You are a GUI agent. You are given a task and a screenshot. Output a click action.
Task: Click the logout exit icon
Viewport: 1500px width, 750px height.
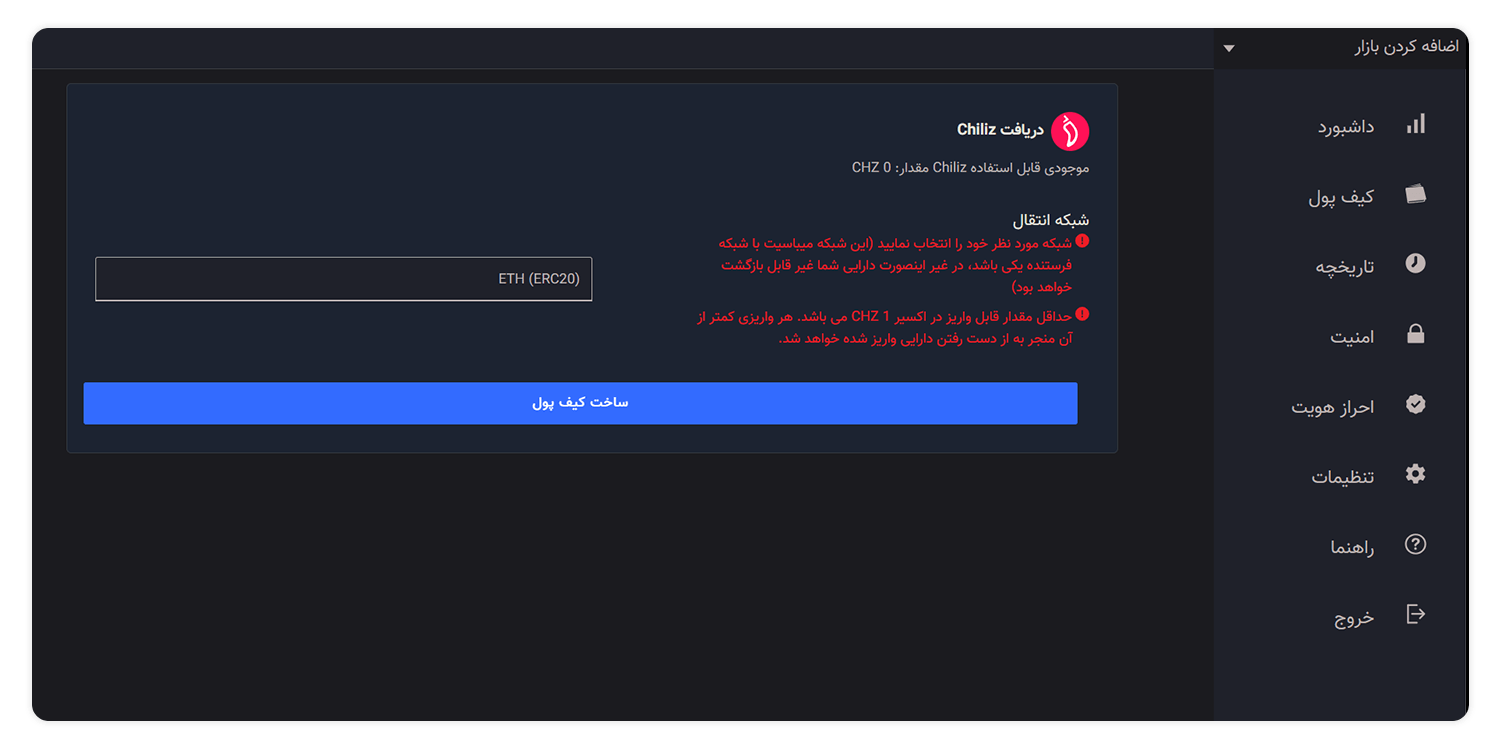pos(1415,614)
